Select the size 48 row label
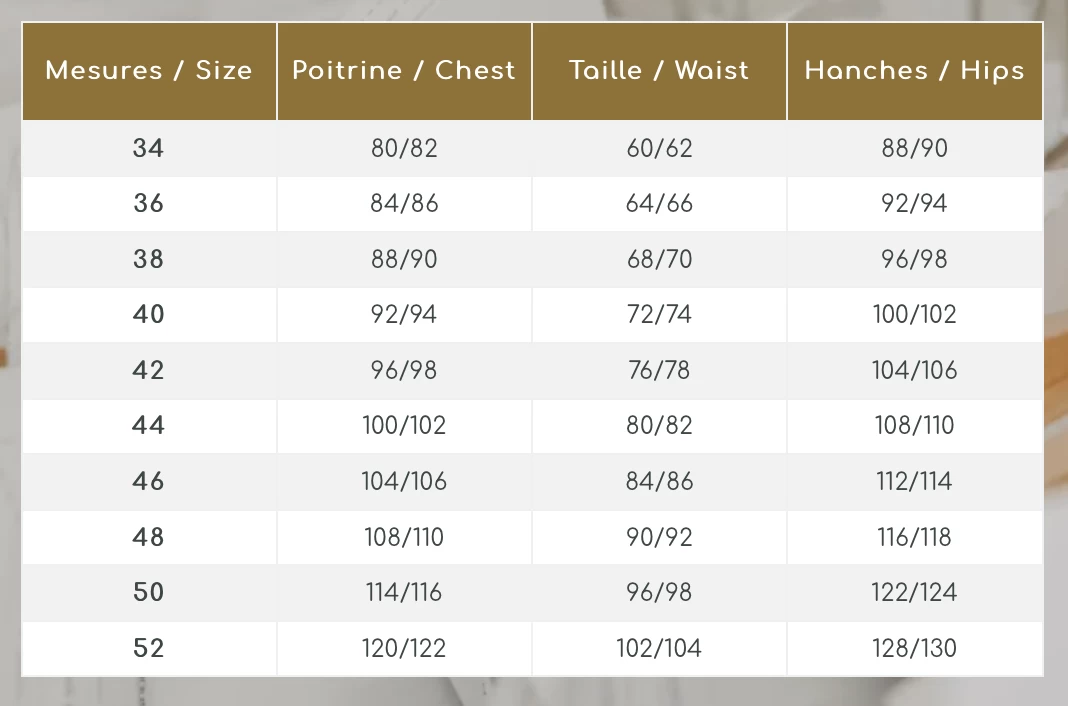Viewport: 1068px width, 706px height. tap(149, 538)
